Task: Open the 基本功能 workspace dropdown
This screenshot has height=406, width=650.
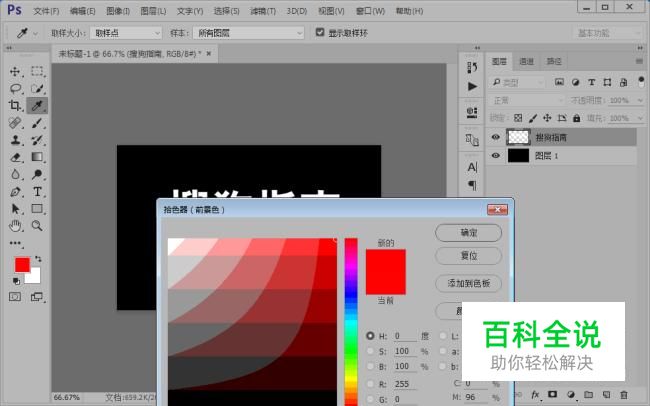Action: point(608,33)
